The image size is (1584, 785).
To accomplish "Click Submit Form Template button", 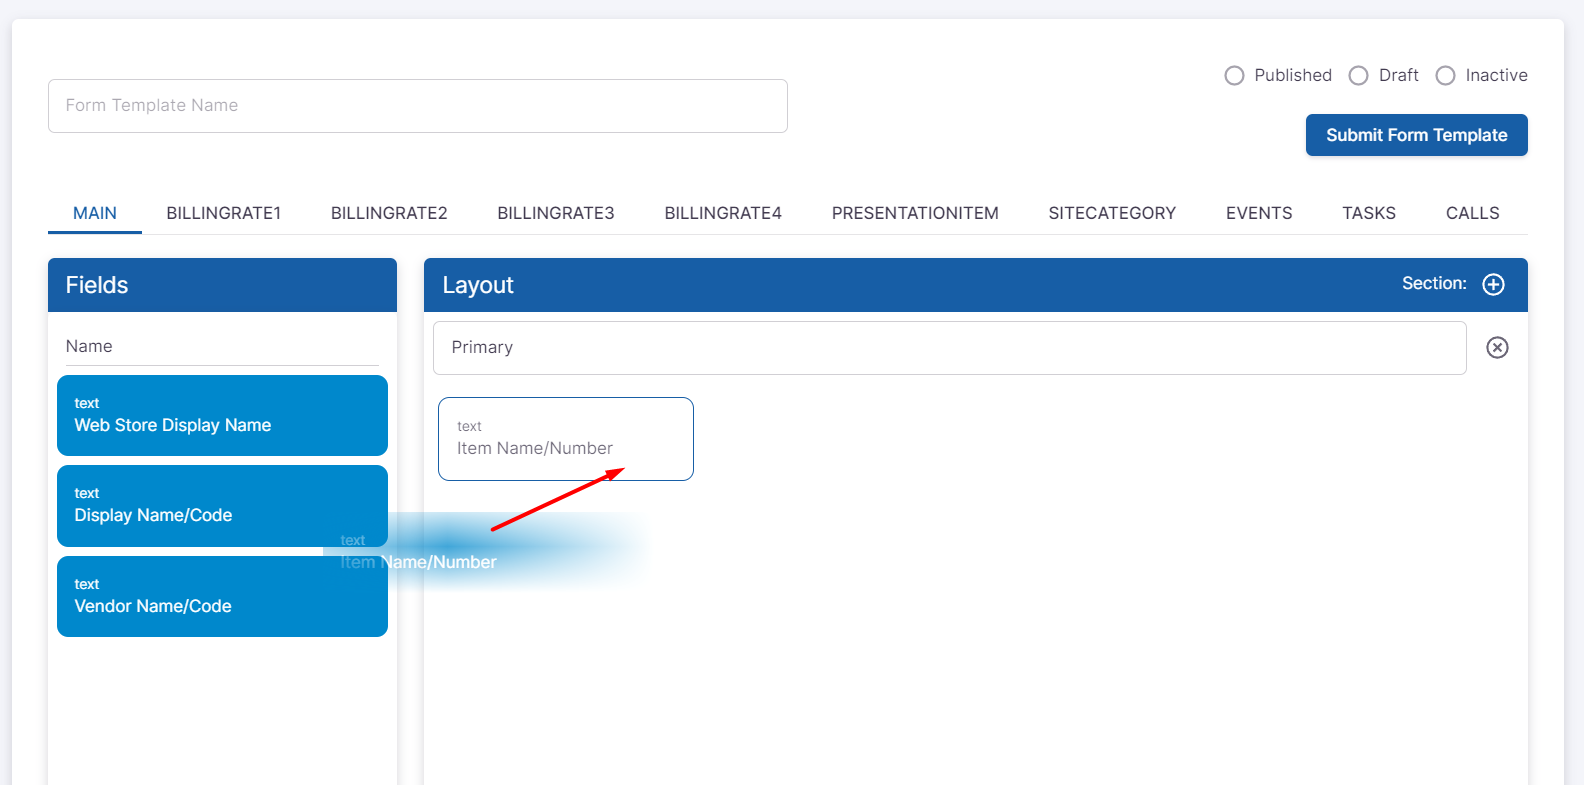I will (1416, 135).
